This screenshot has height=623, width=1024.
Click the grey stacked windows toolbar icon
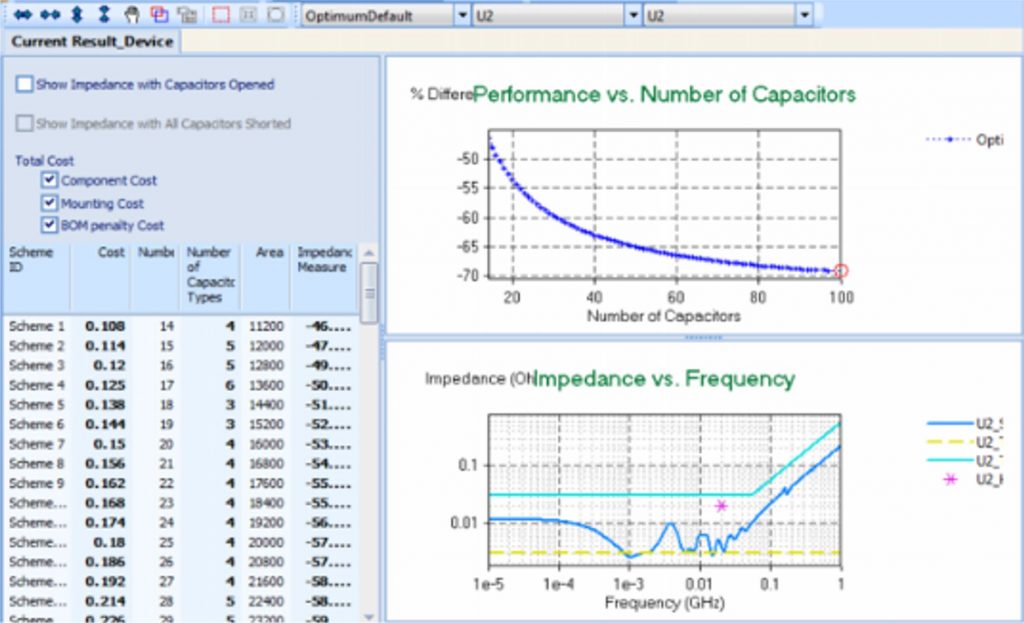click(187, 14)
